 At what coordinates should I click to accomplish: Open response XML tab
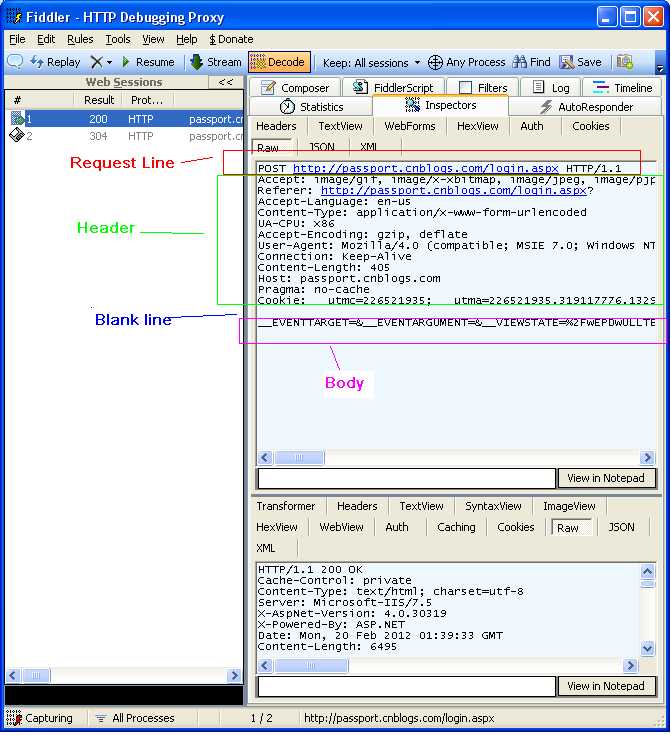(266, 548)
